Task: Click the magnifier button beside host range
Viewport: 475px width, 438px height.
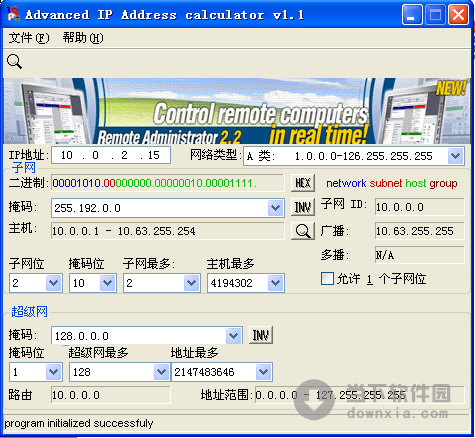Action: click(303, 231)
